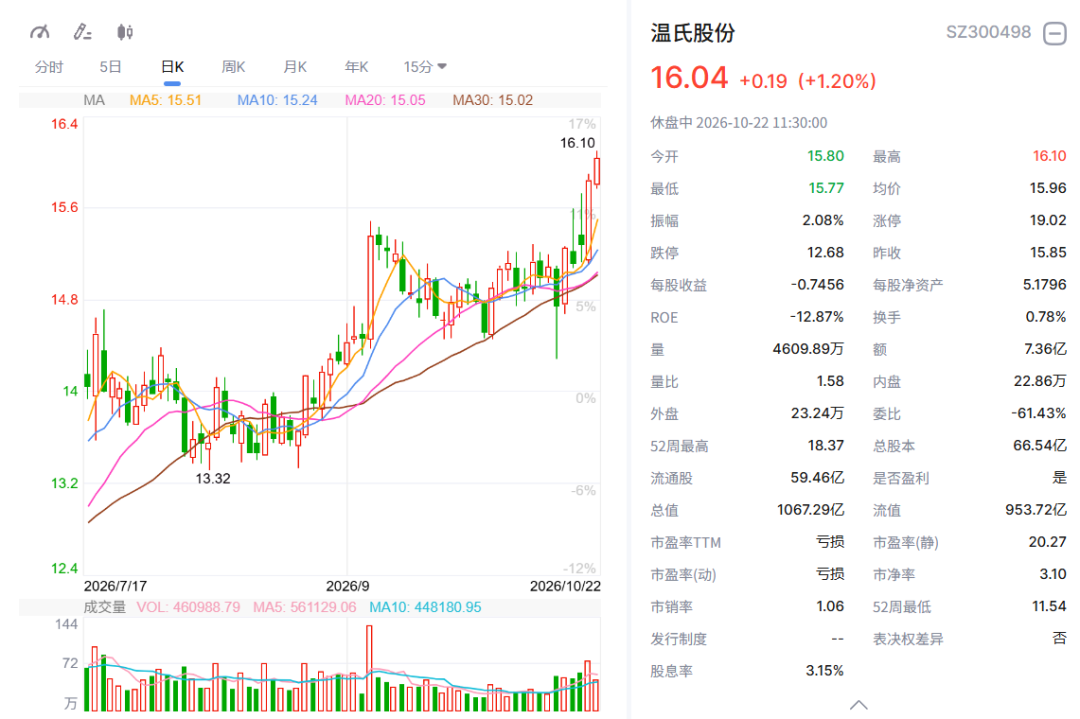Image resolution: width=1080 pixels, height=719 pixels.
Task: Collapse the stock details chevron at bottom
Action: [858, 705]
